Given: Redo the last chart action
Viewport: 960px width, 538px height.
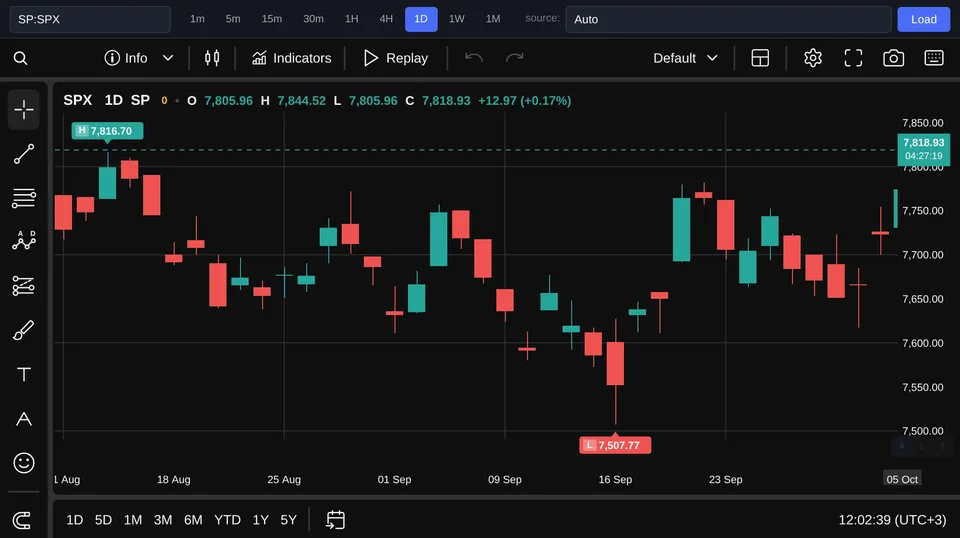Looking at the screenshot, I should (x=514, y=58).
